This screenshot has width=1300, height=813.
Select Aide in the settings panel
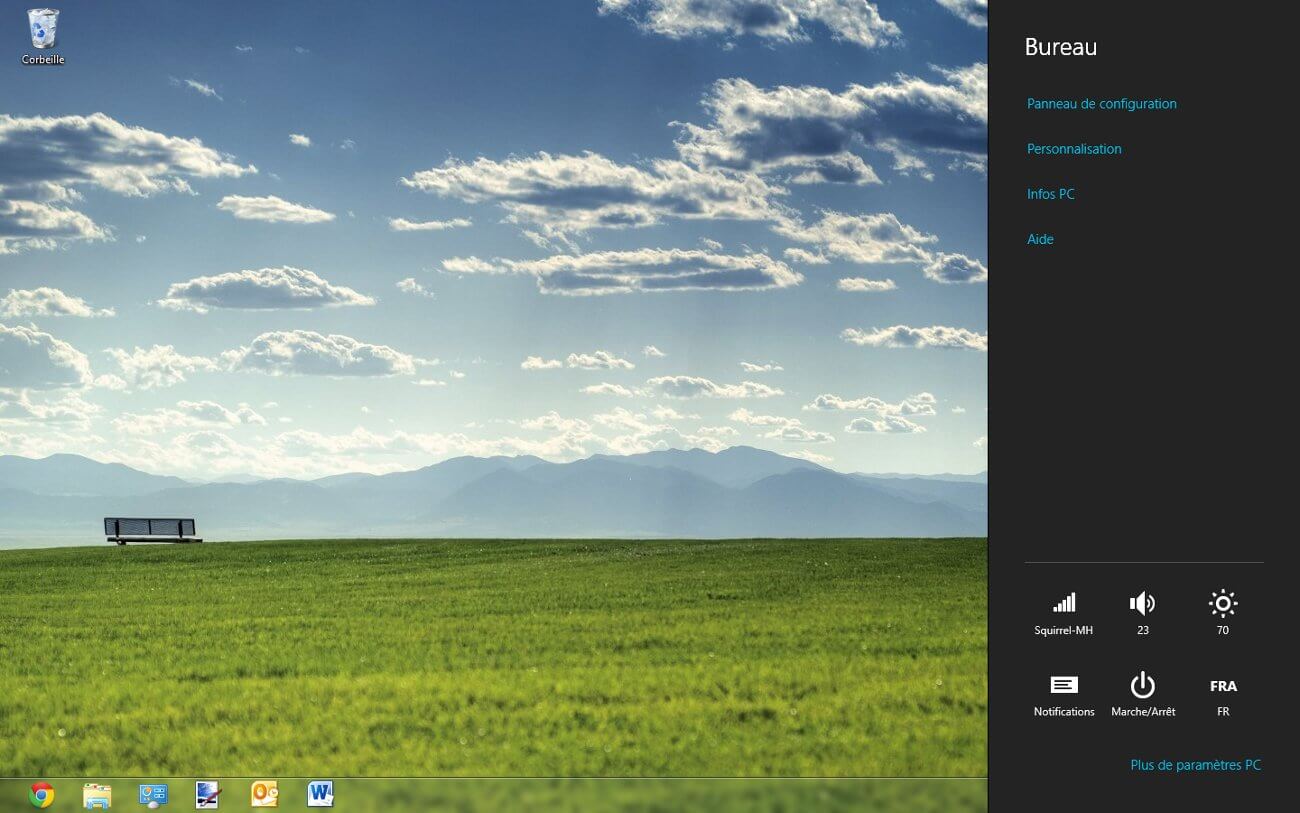1040,239
